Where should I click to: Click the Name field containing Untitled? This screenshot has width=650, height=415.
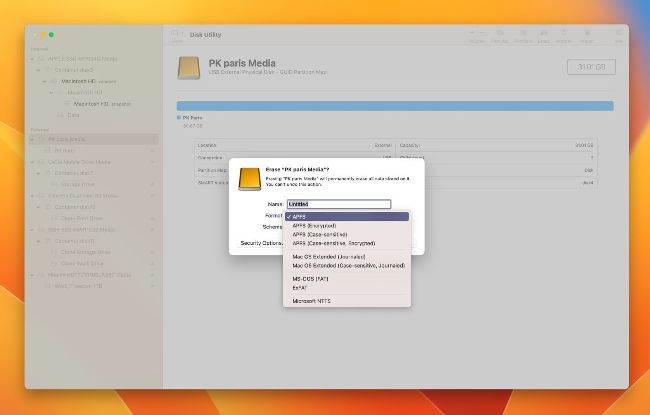(x=324, y=204)
